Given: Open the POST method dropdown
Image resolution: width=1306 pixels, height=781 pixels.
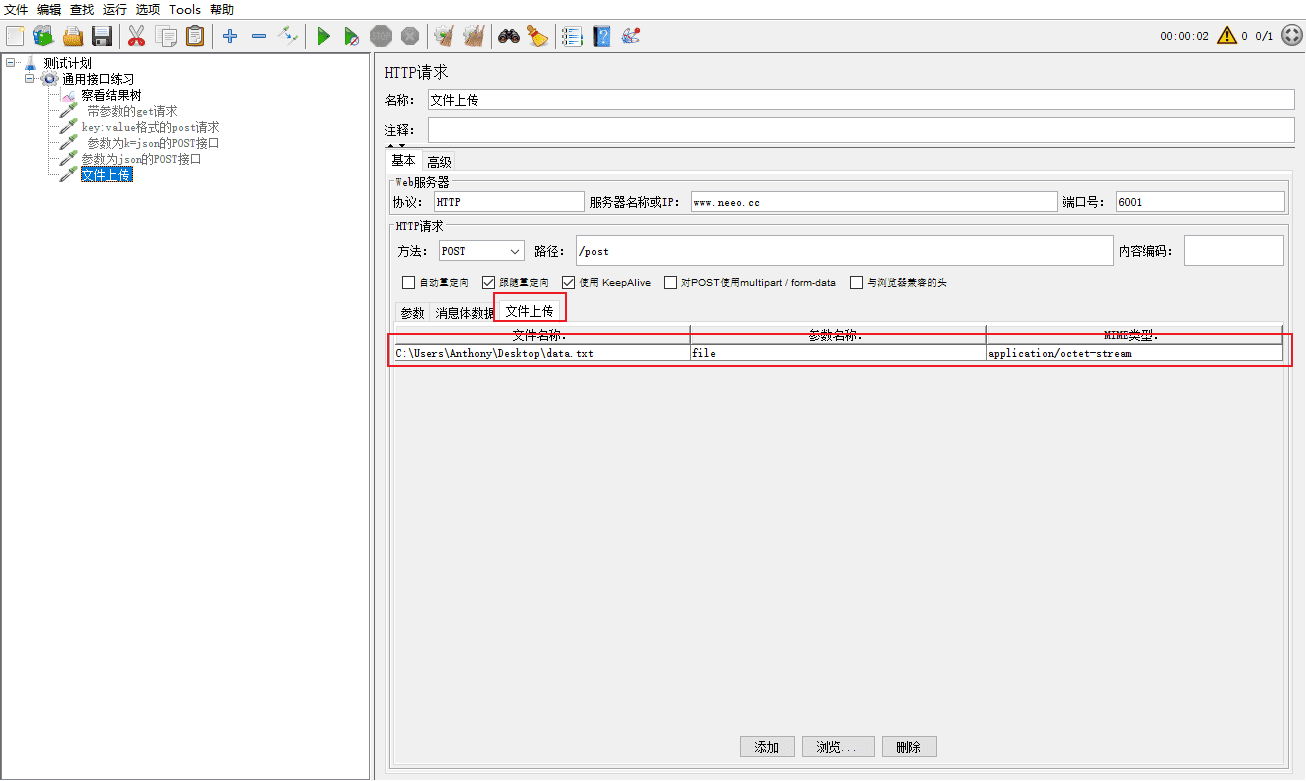Looking at the screenshot, I should 481,251.
